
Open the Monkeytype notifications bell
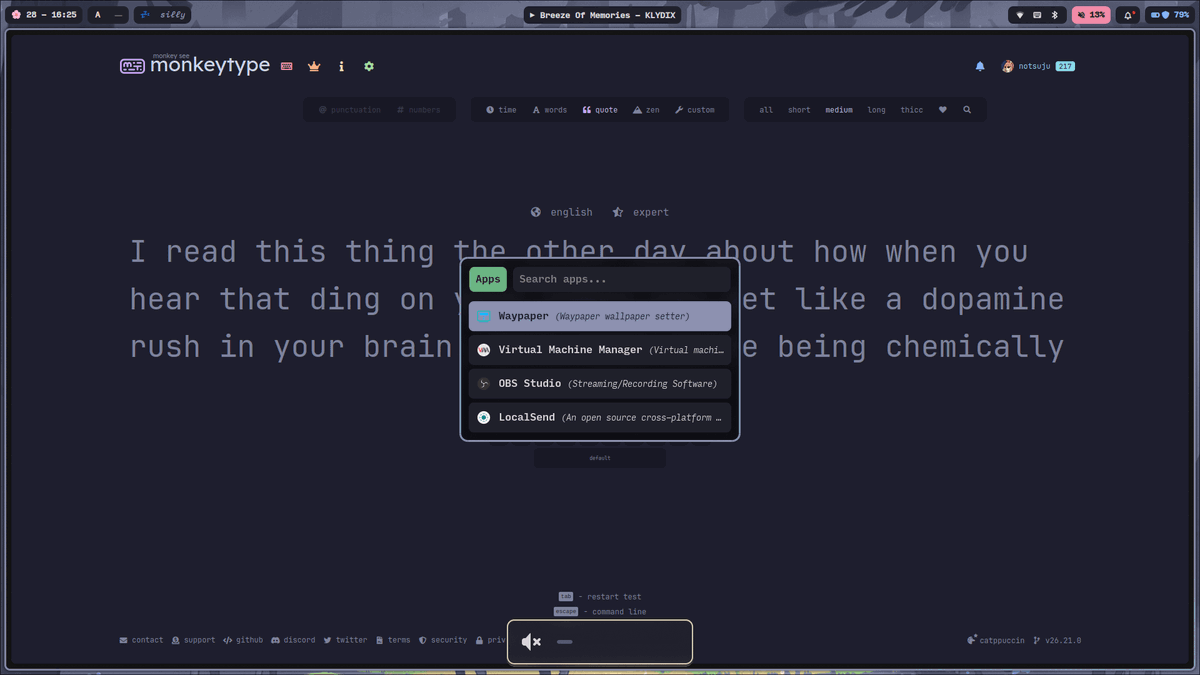click(980, 66)
